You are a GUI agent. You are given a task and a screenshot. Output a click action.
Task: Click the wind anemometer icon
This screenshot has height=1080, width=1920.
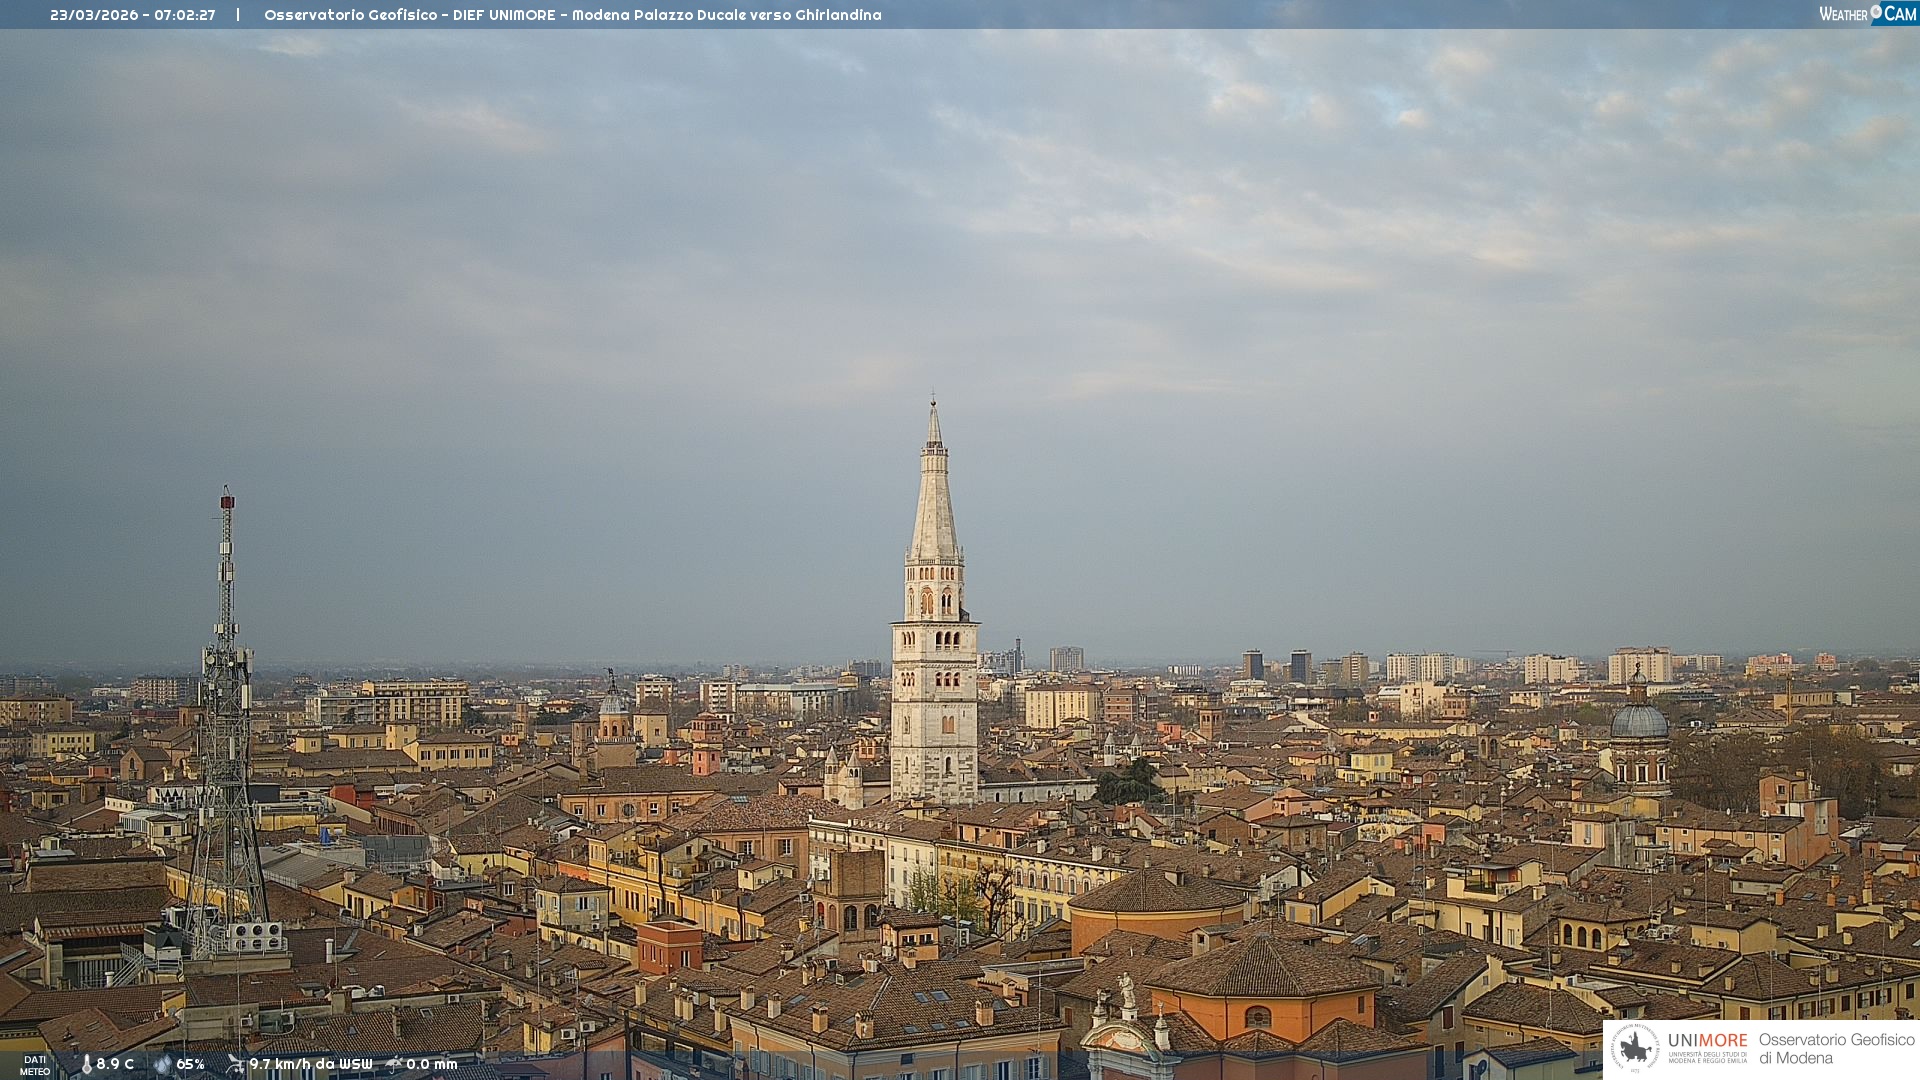coord(235,1064)
